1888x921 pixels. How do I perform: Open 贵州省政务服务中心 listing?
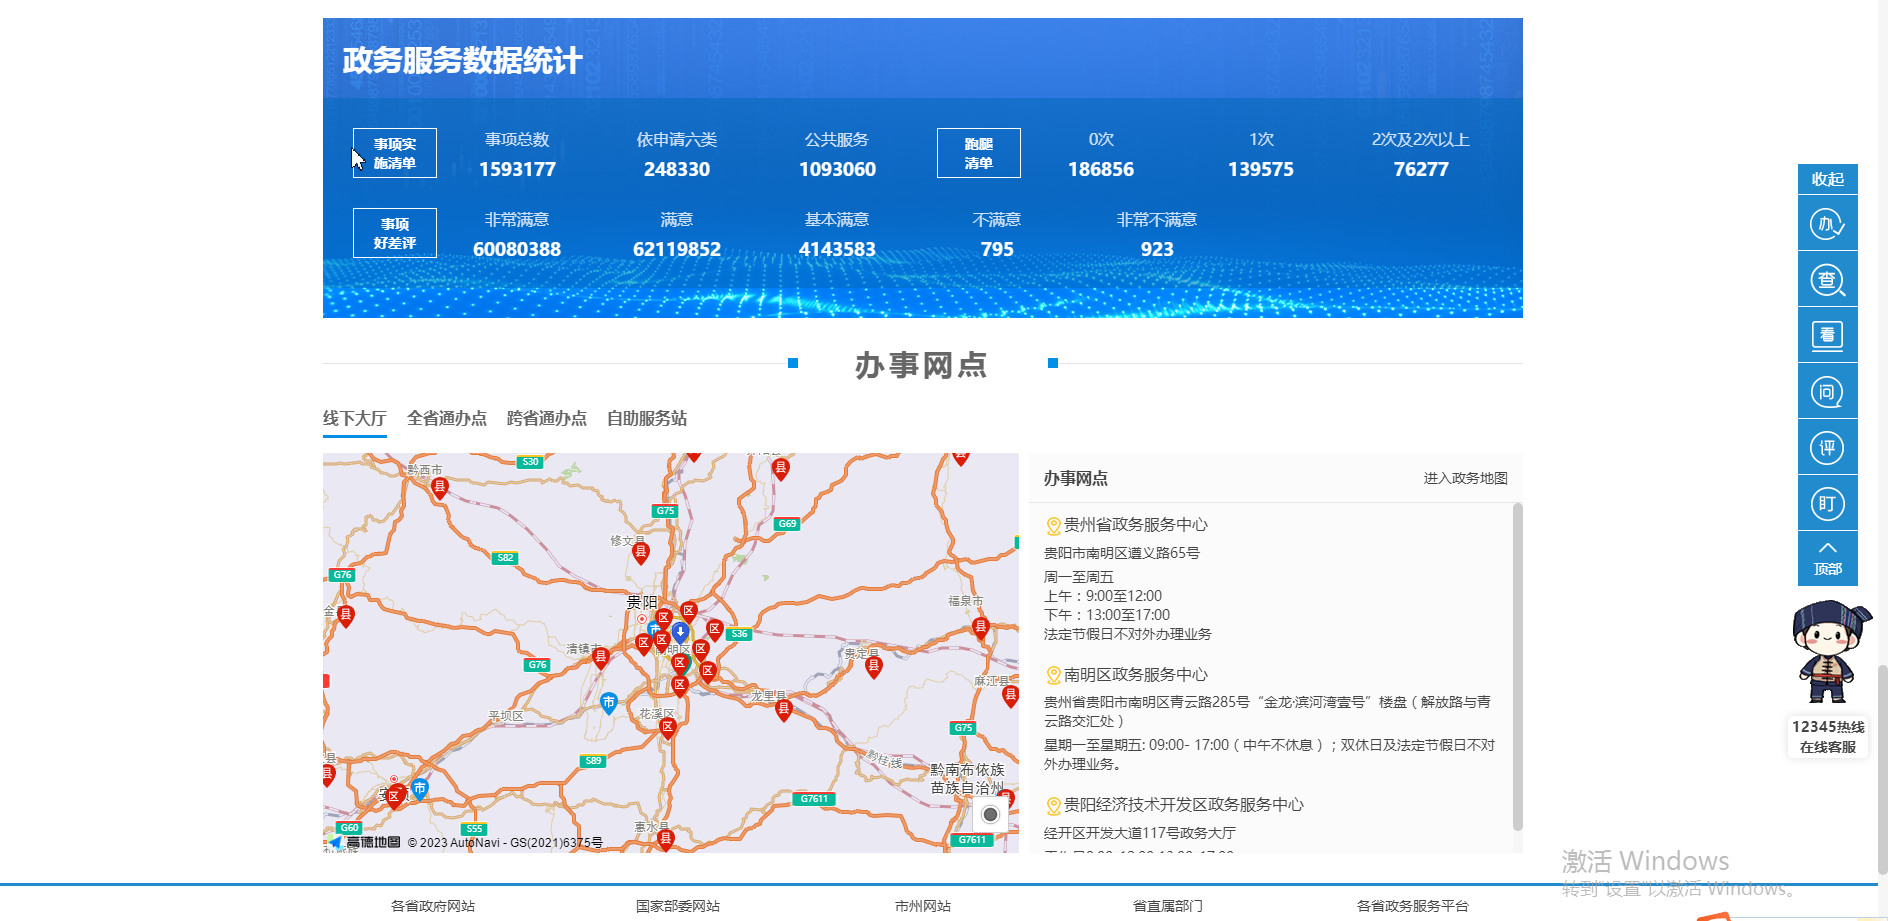point(1136,525)
